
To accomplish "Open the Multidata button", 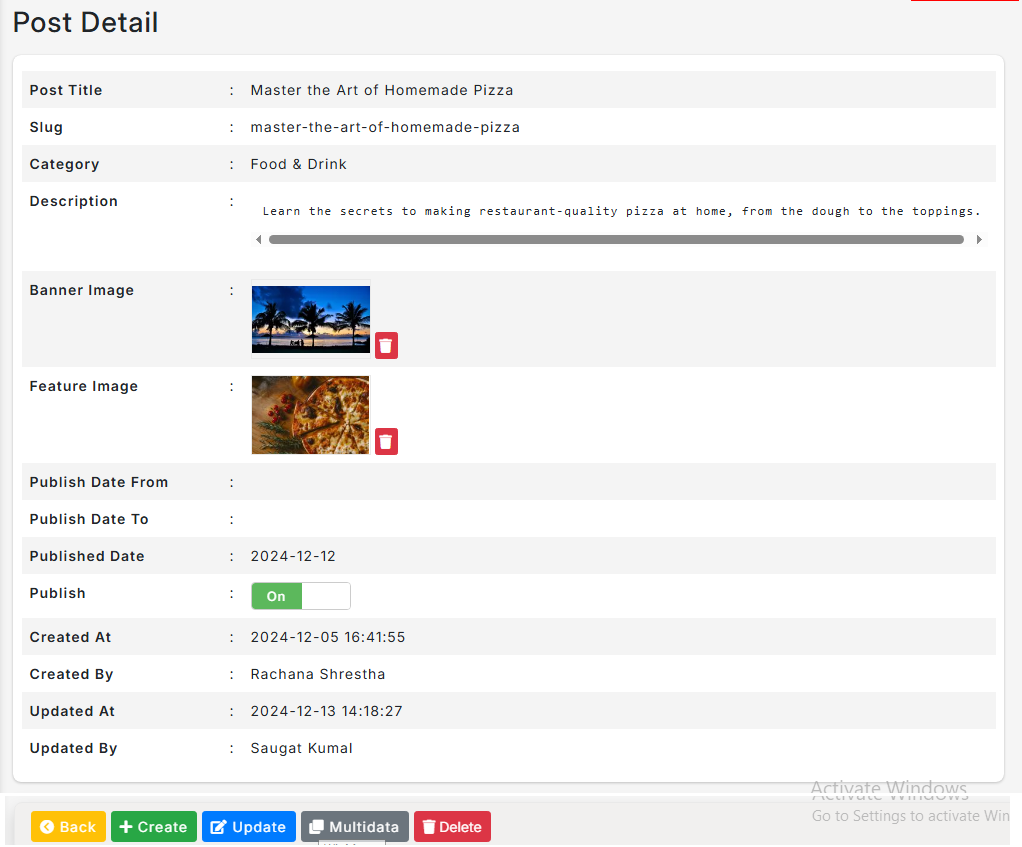I will 355,827.
